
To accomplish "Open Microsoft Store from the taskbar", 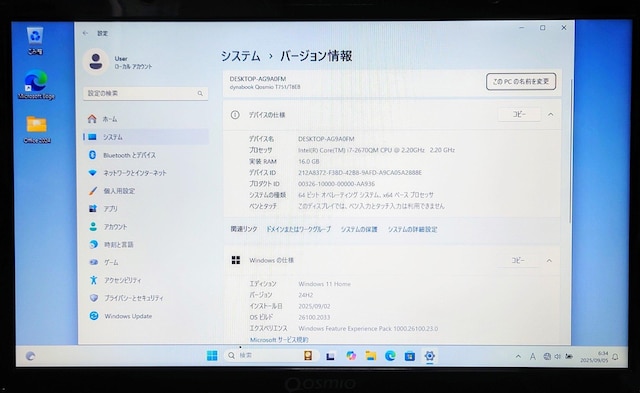I will coord(410,356).
